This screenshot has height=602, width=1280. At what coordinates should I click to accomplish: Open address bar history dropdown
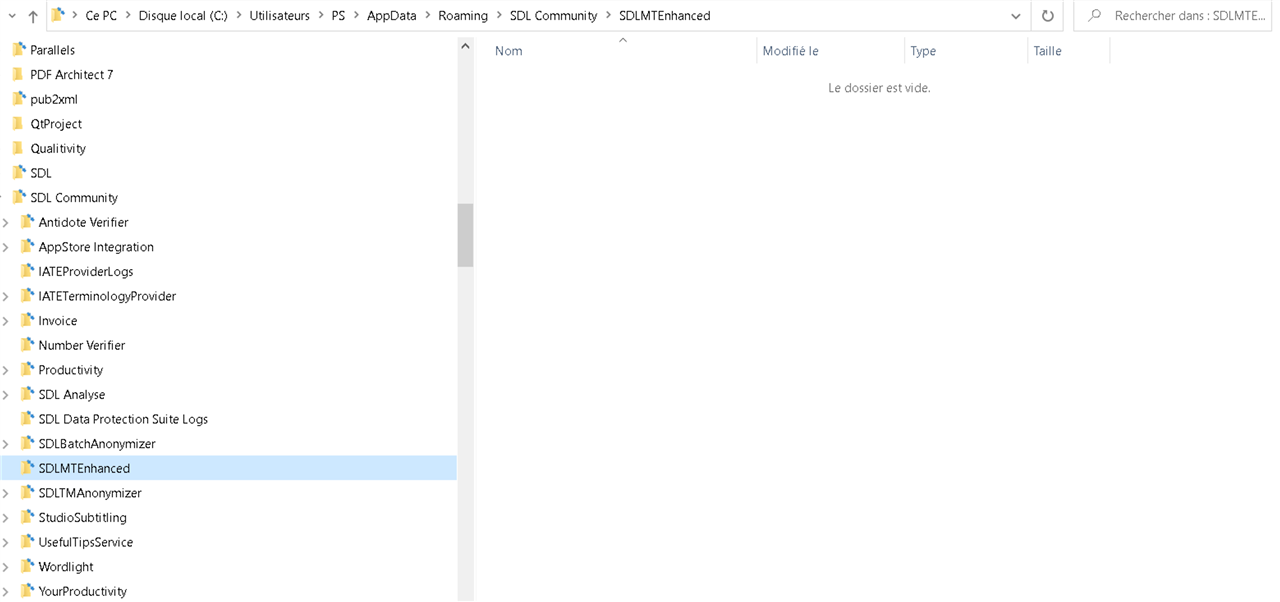coord(1015,16)
